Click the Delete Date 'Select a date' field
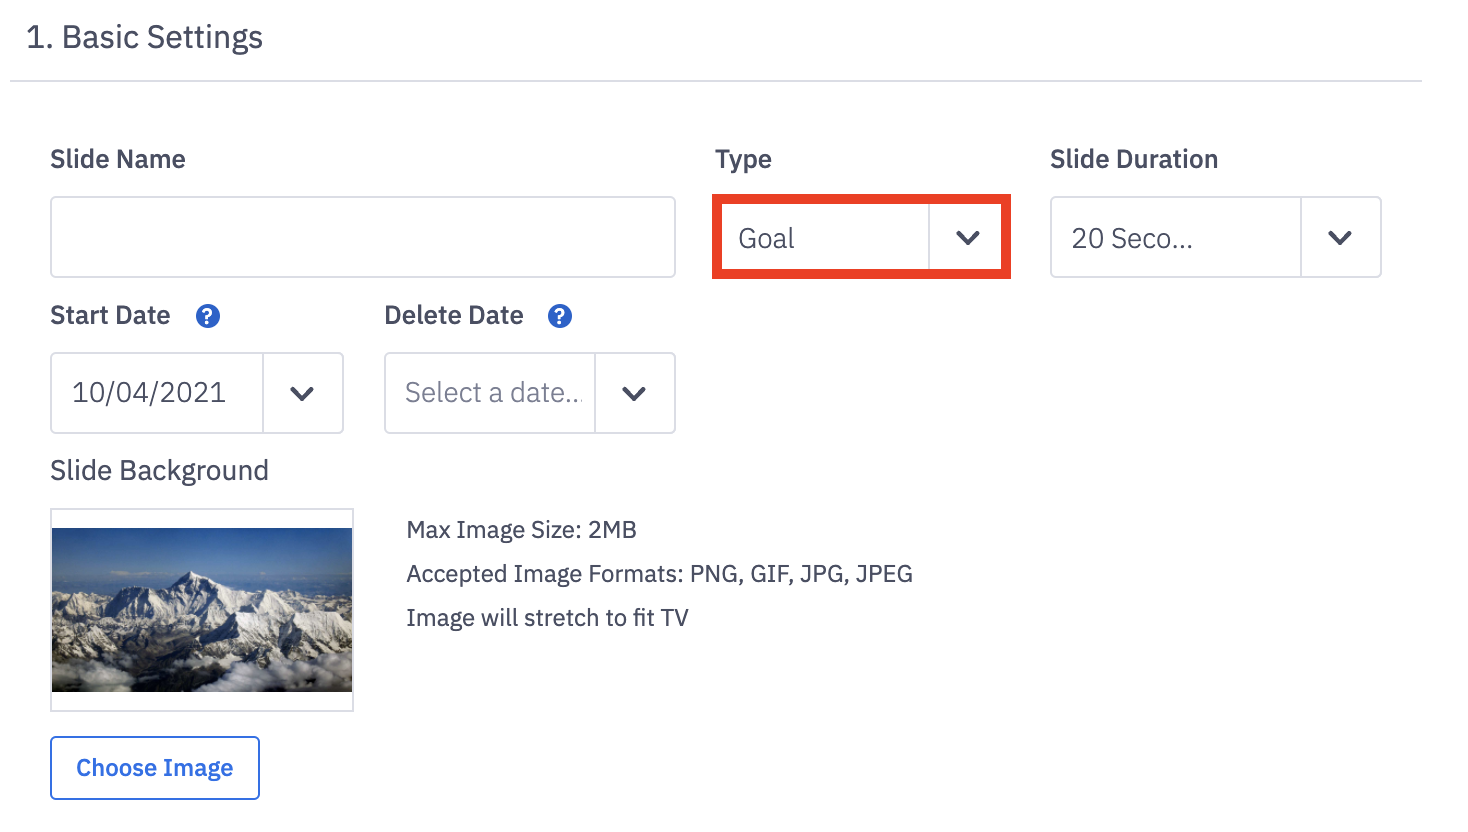Image resolution: width=1468 pixels, height=832 pixels. tap(490, 393)
